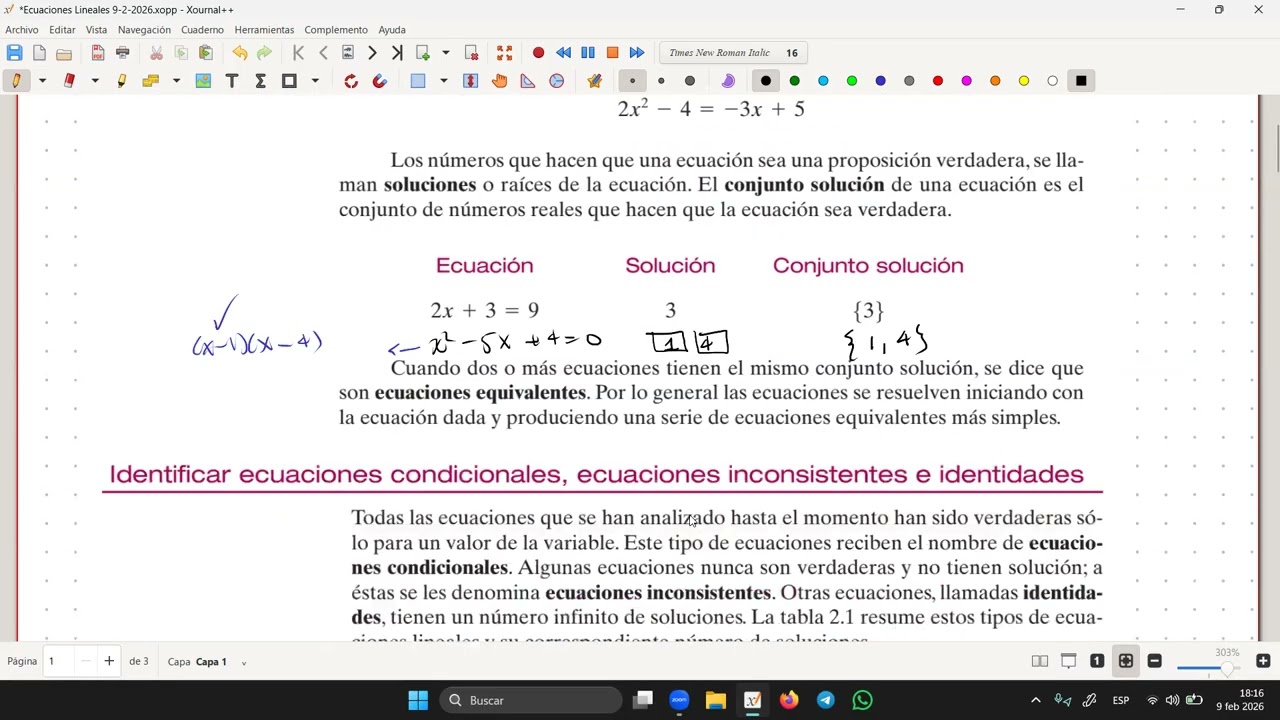
Task: Open the Vista menu
Action: (96, 30)
